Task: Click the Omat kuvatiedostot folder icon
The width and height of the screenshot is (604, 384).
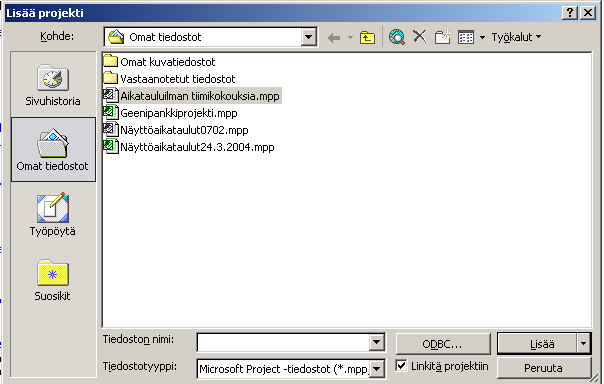Action: 111,61
